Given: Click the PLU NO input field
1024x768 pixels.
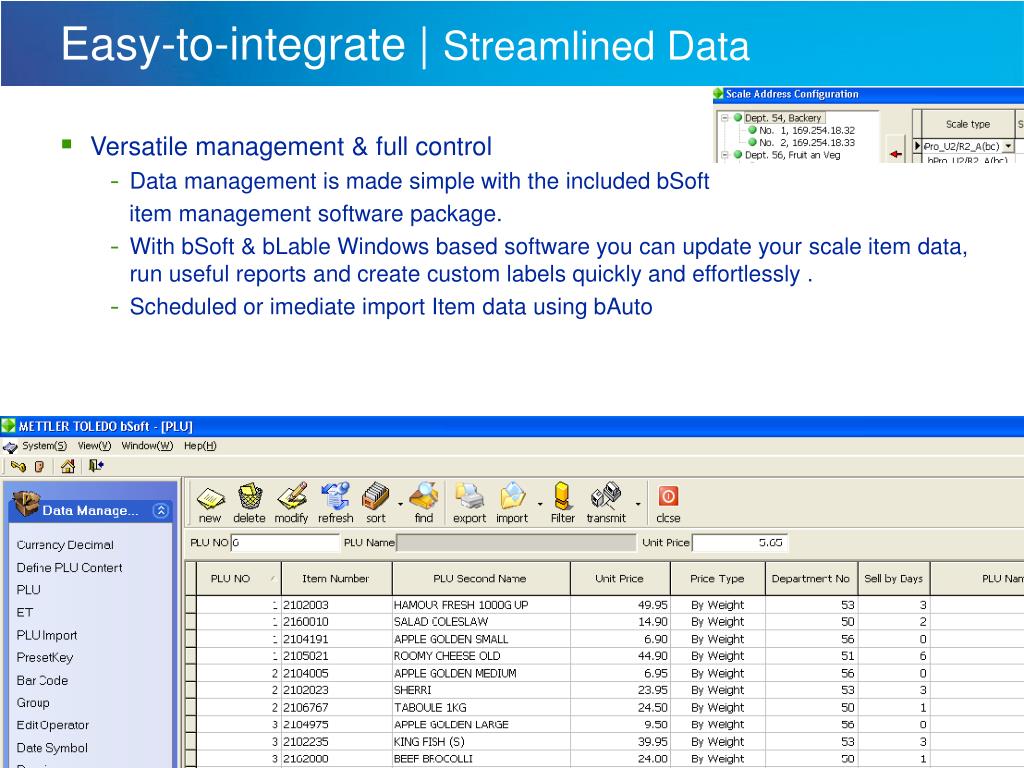Looking at the screenshot, I should coord(285,543).
